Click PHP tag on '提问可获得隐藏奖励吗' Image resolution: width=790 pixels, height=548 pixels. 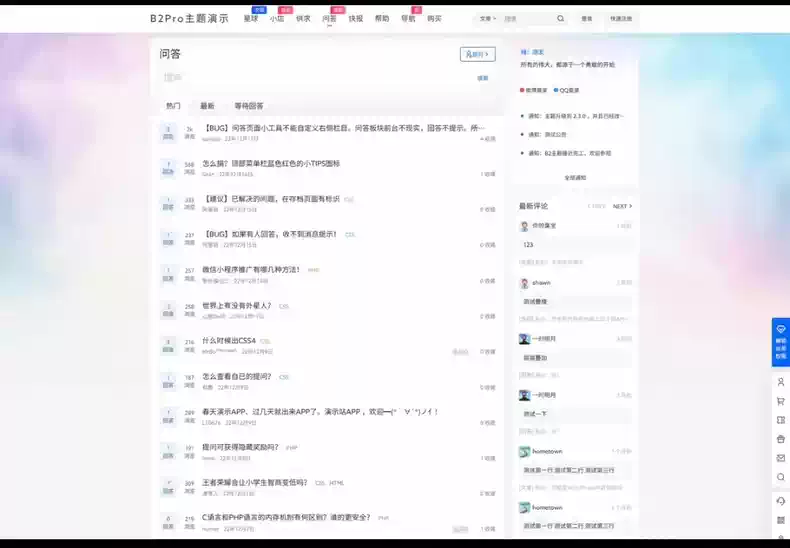point(291,448)
